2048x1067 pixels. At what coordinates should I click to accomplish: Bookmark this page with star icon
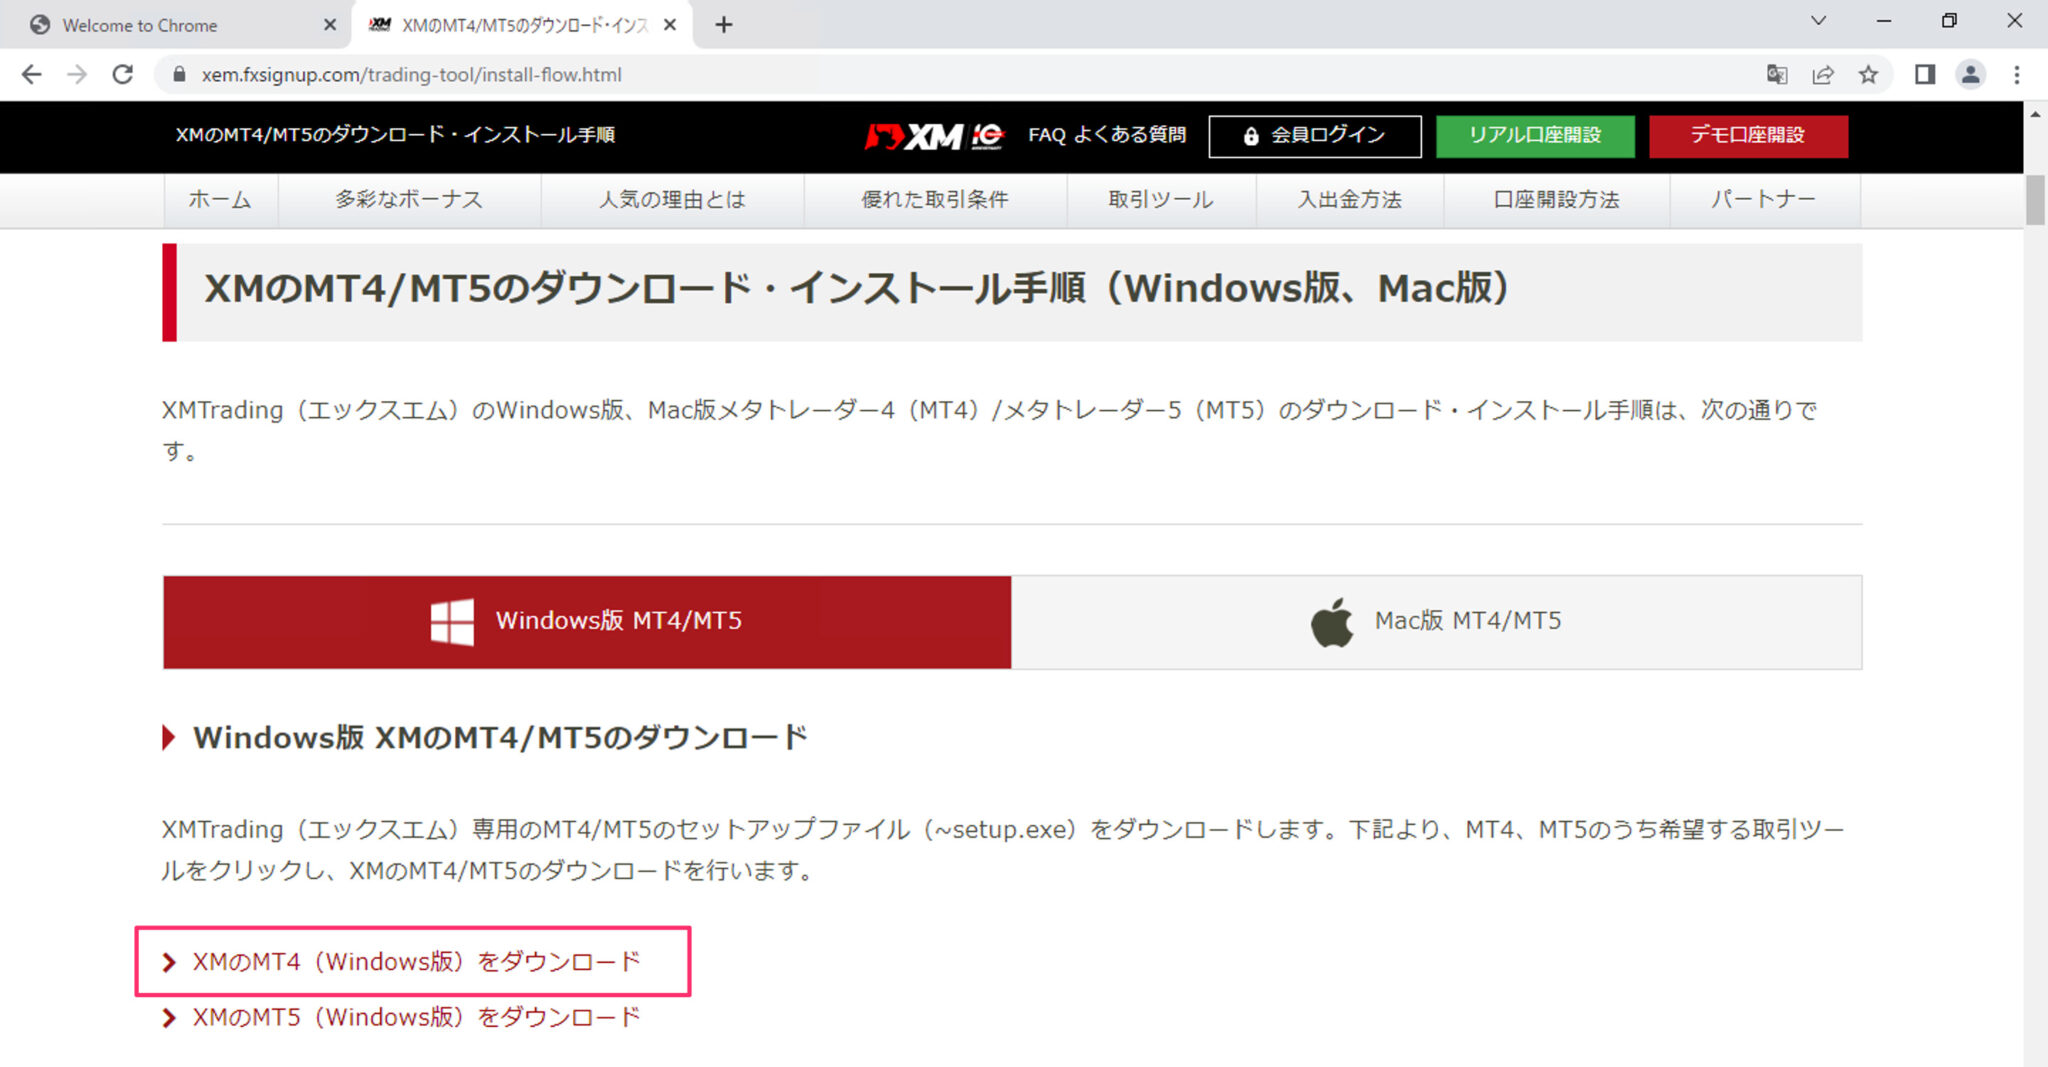pyautogui.click(x=1868, y=75)
